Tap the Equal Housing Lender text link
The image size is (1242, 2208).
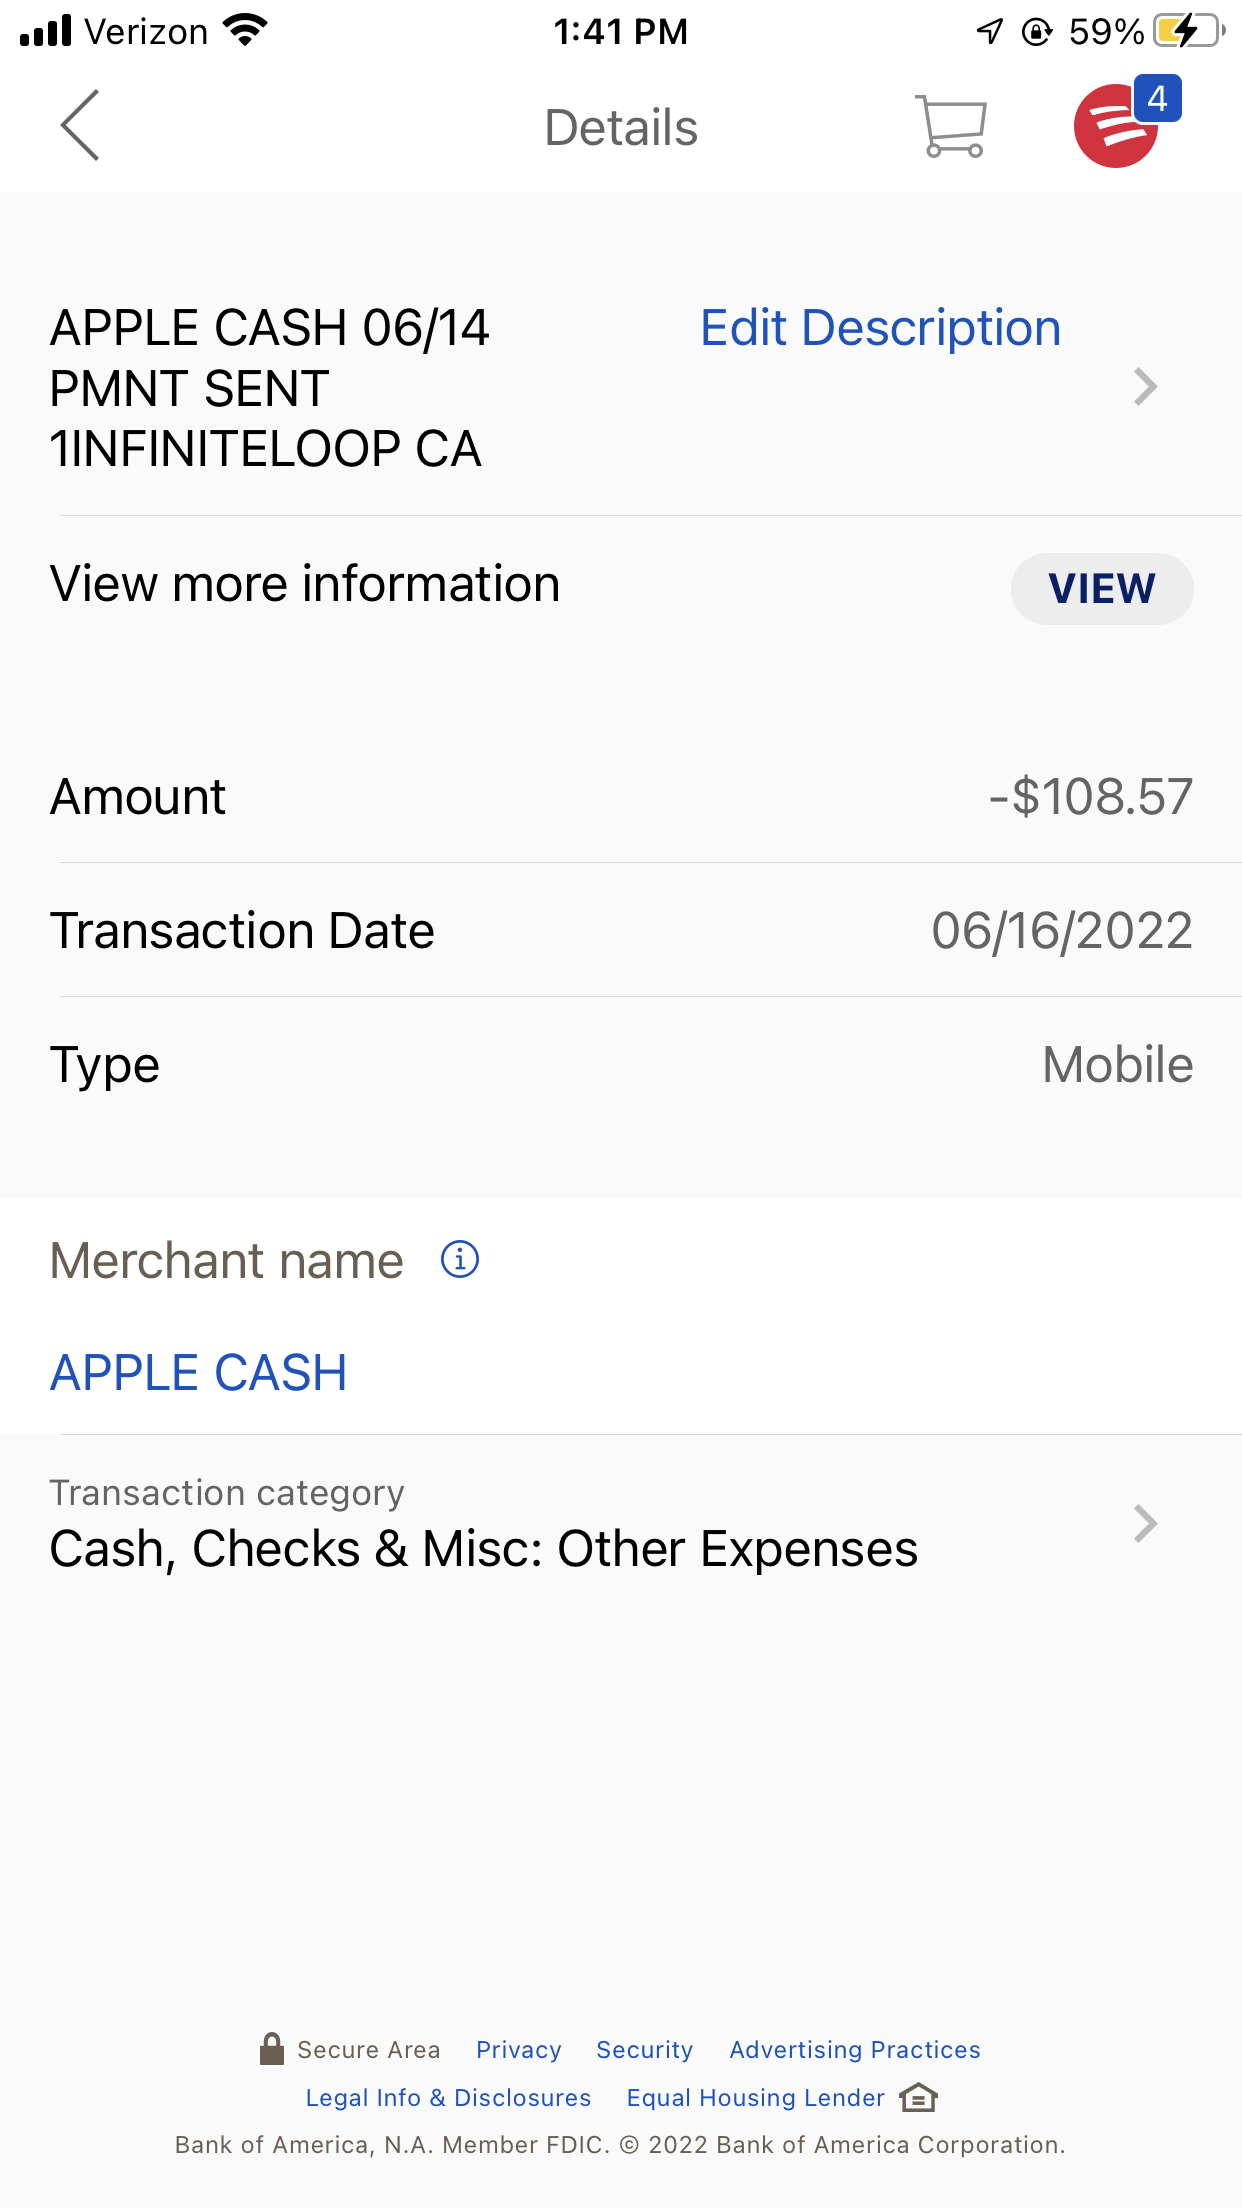click(x=755, y=2098)
